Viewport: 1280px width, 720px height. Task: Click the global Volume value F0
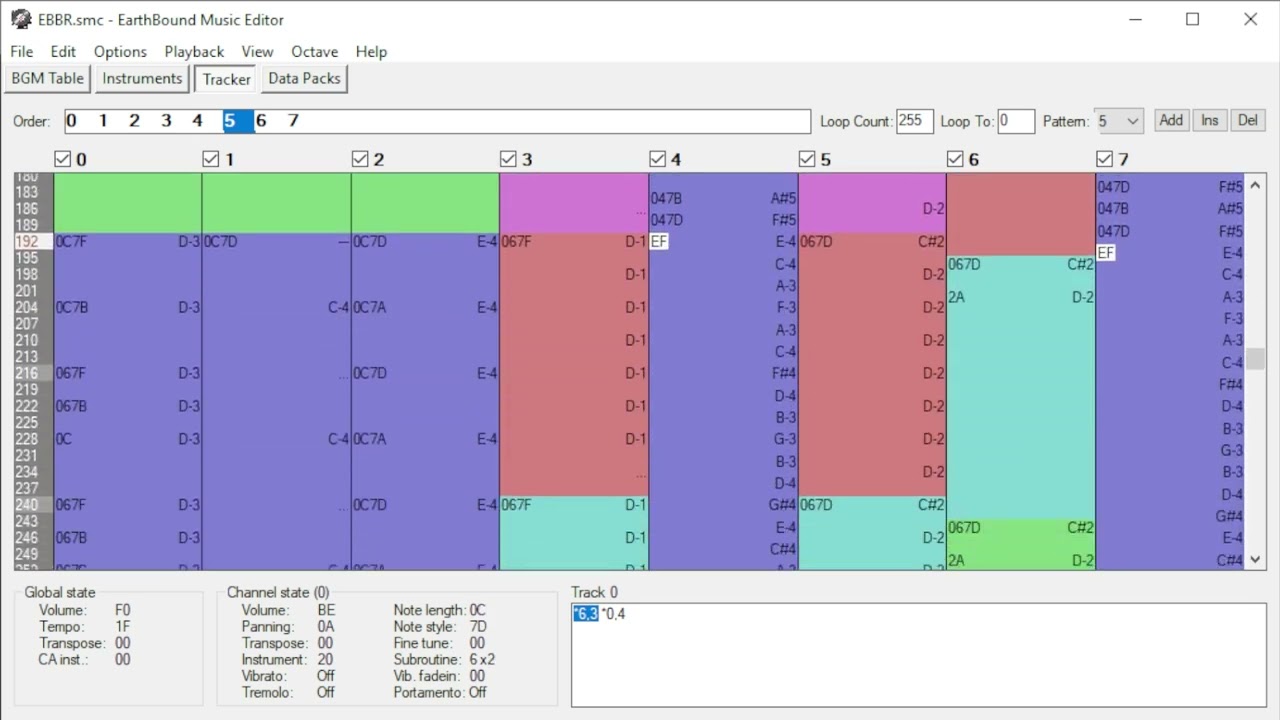pos(123,610)
